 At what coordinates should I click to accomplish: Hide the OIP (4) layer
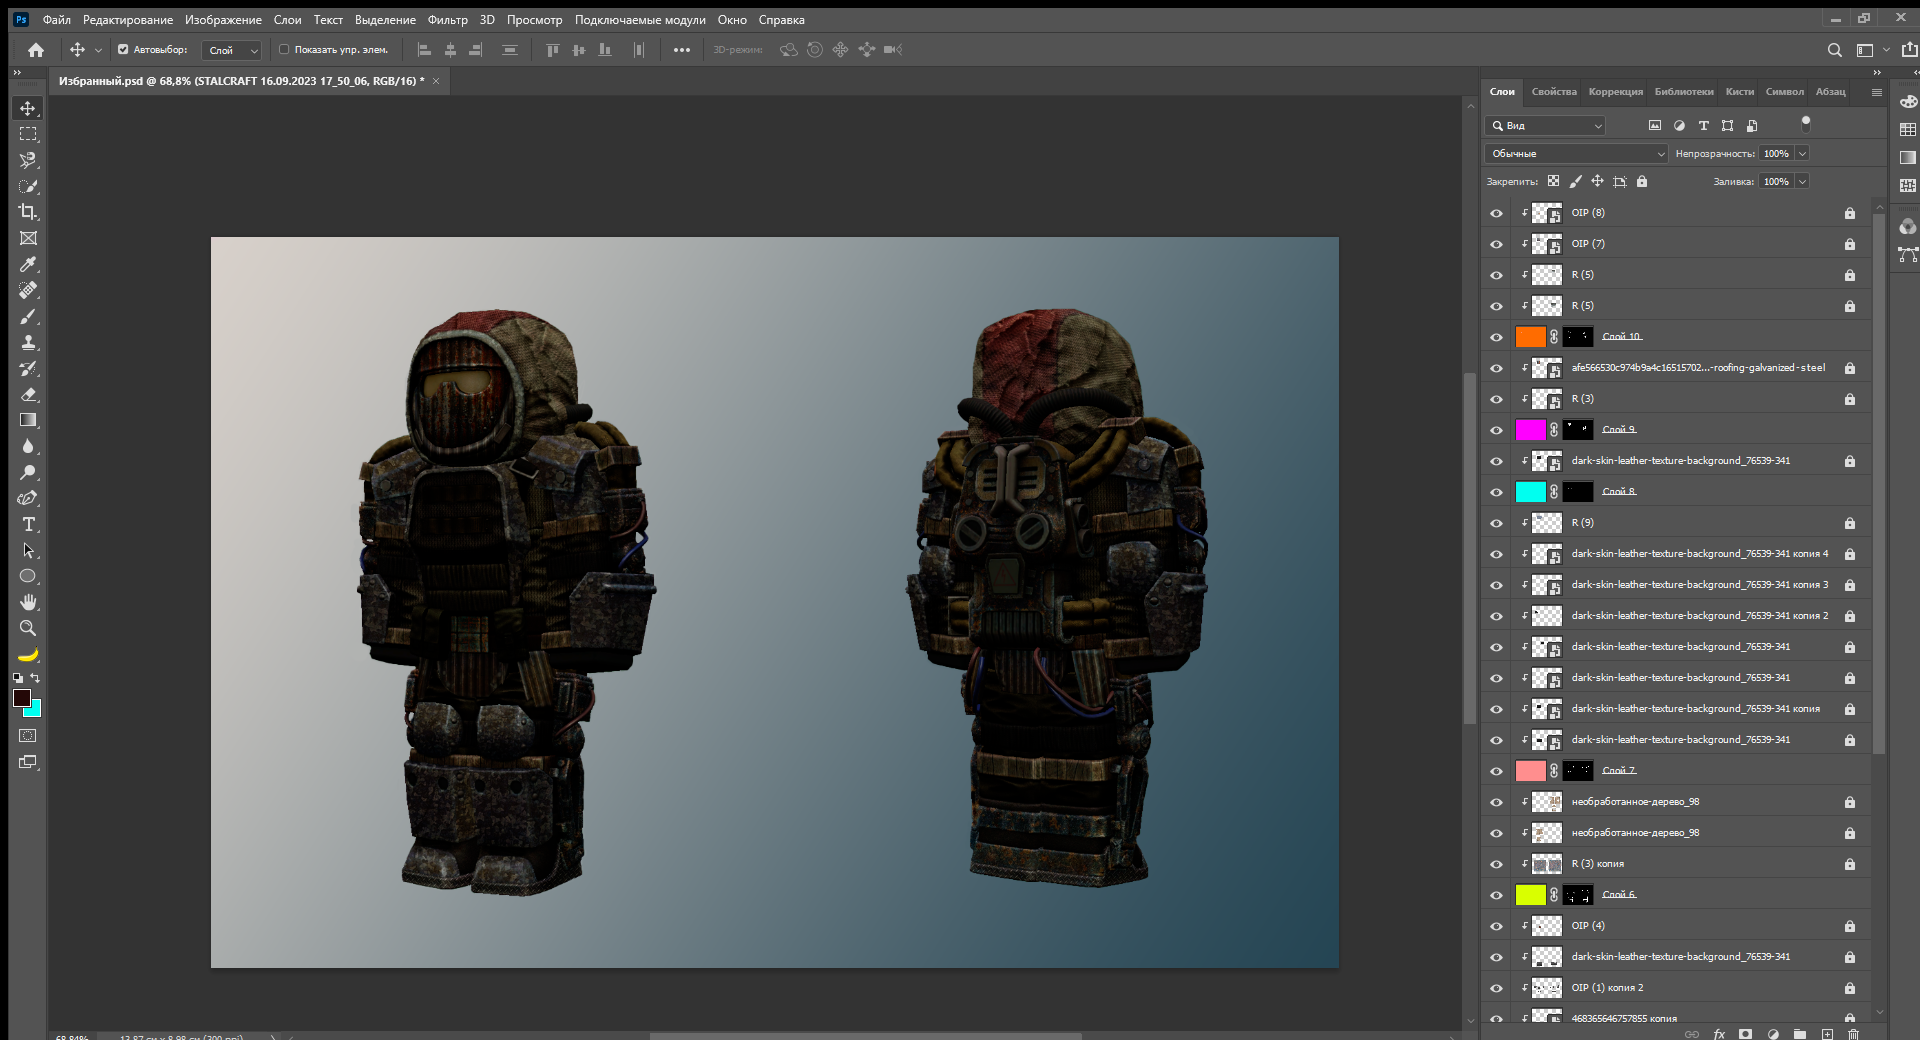(x=1496, y=926)
